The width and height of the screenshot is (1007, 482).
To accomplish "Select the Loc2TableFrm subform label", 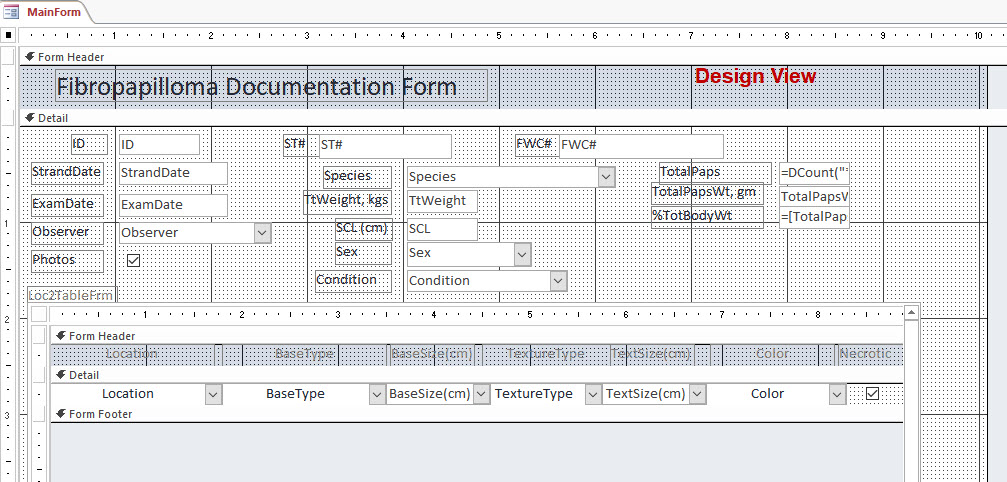I will tap(71, 295).
